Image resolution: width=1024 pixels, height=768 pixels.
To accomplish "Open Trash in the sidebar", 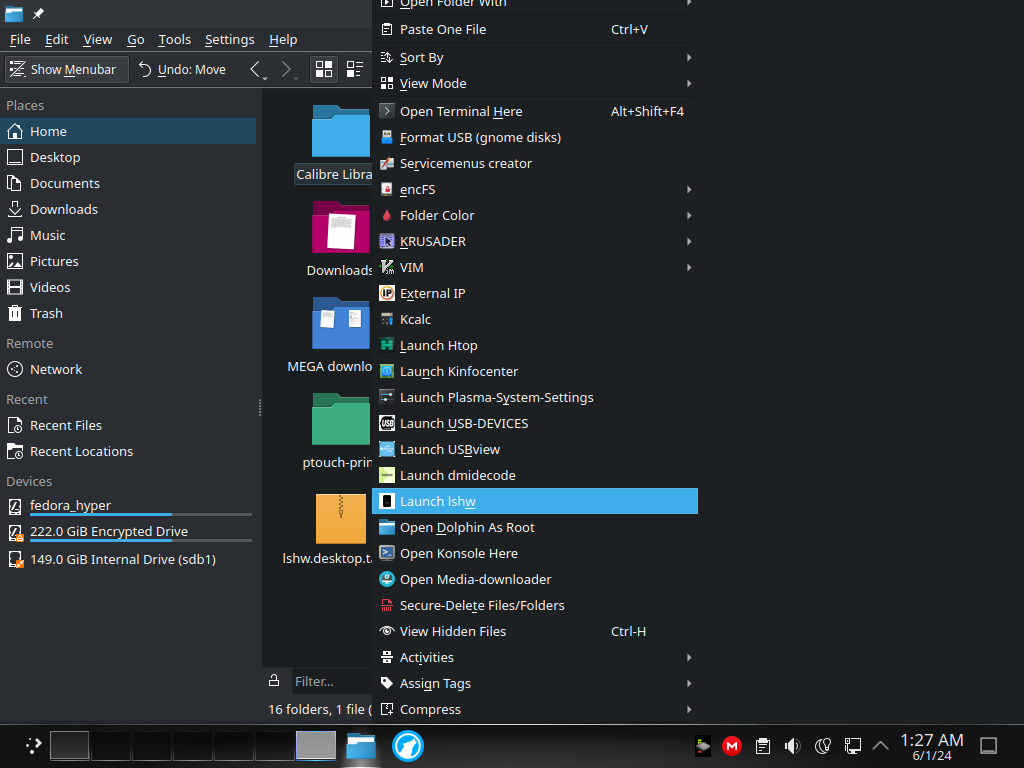I will click(x=128, y=313).
